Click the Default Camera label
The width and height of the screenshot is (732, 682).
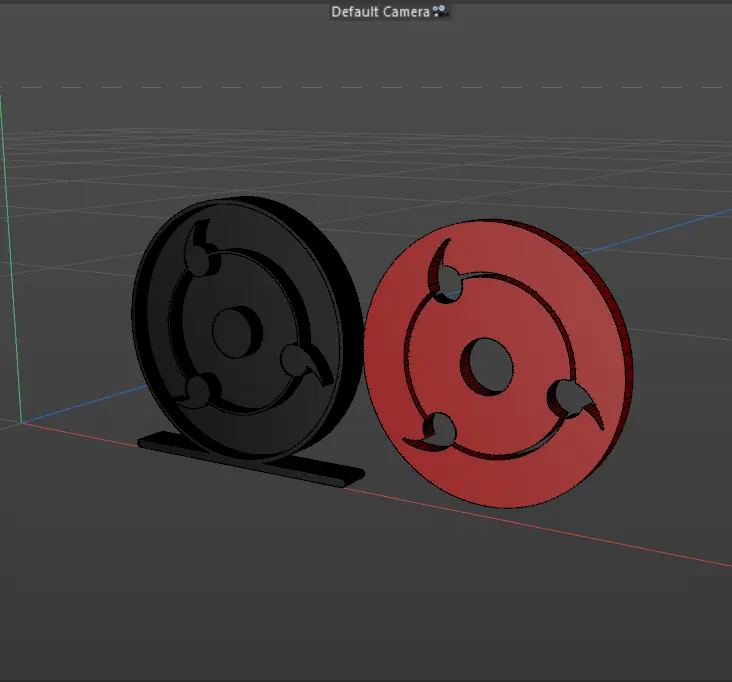(x=380, y=12)
